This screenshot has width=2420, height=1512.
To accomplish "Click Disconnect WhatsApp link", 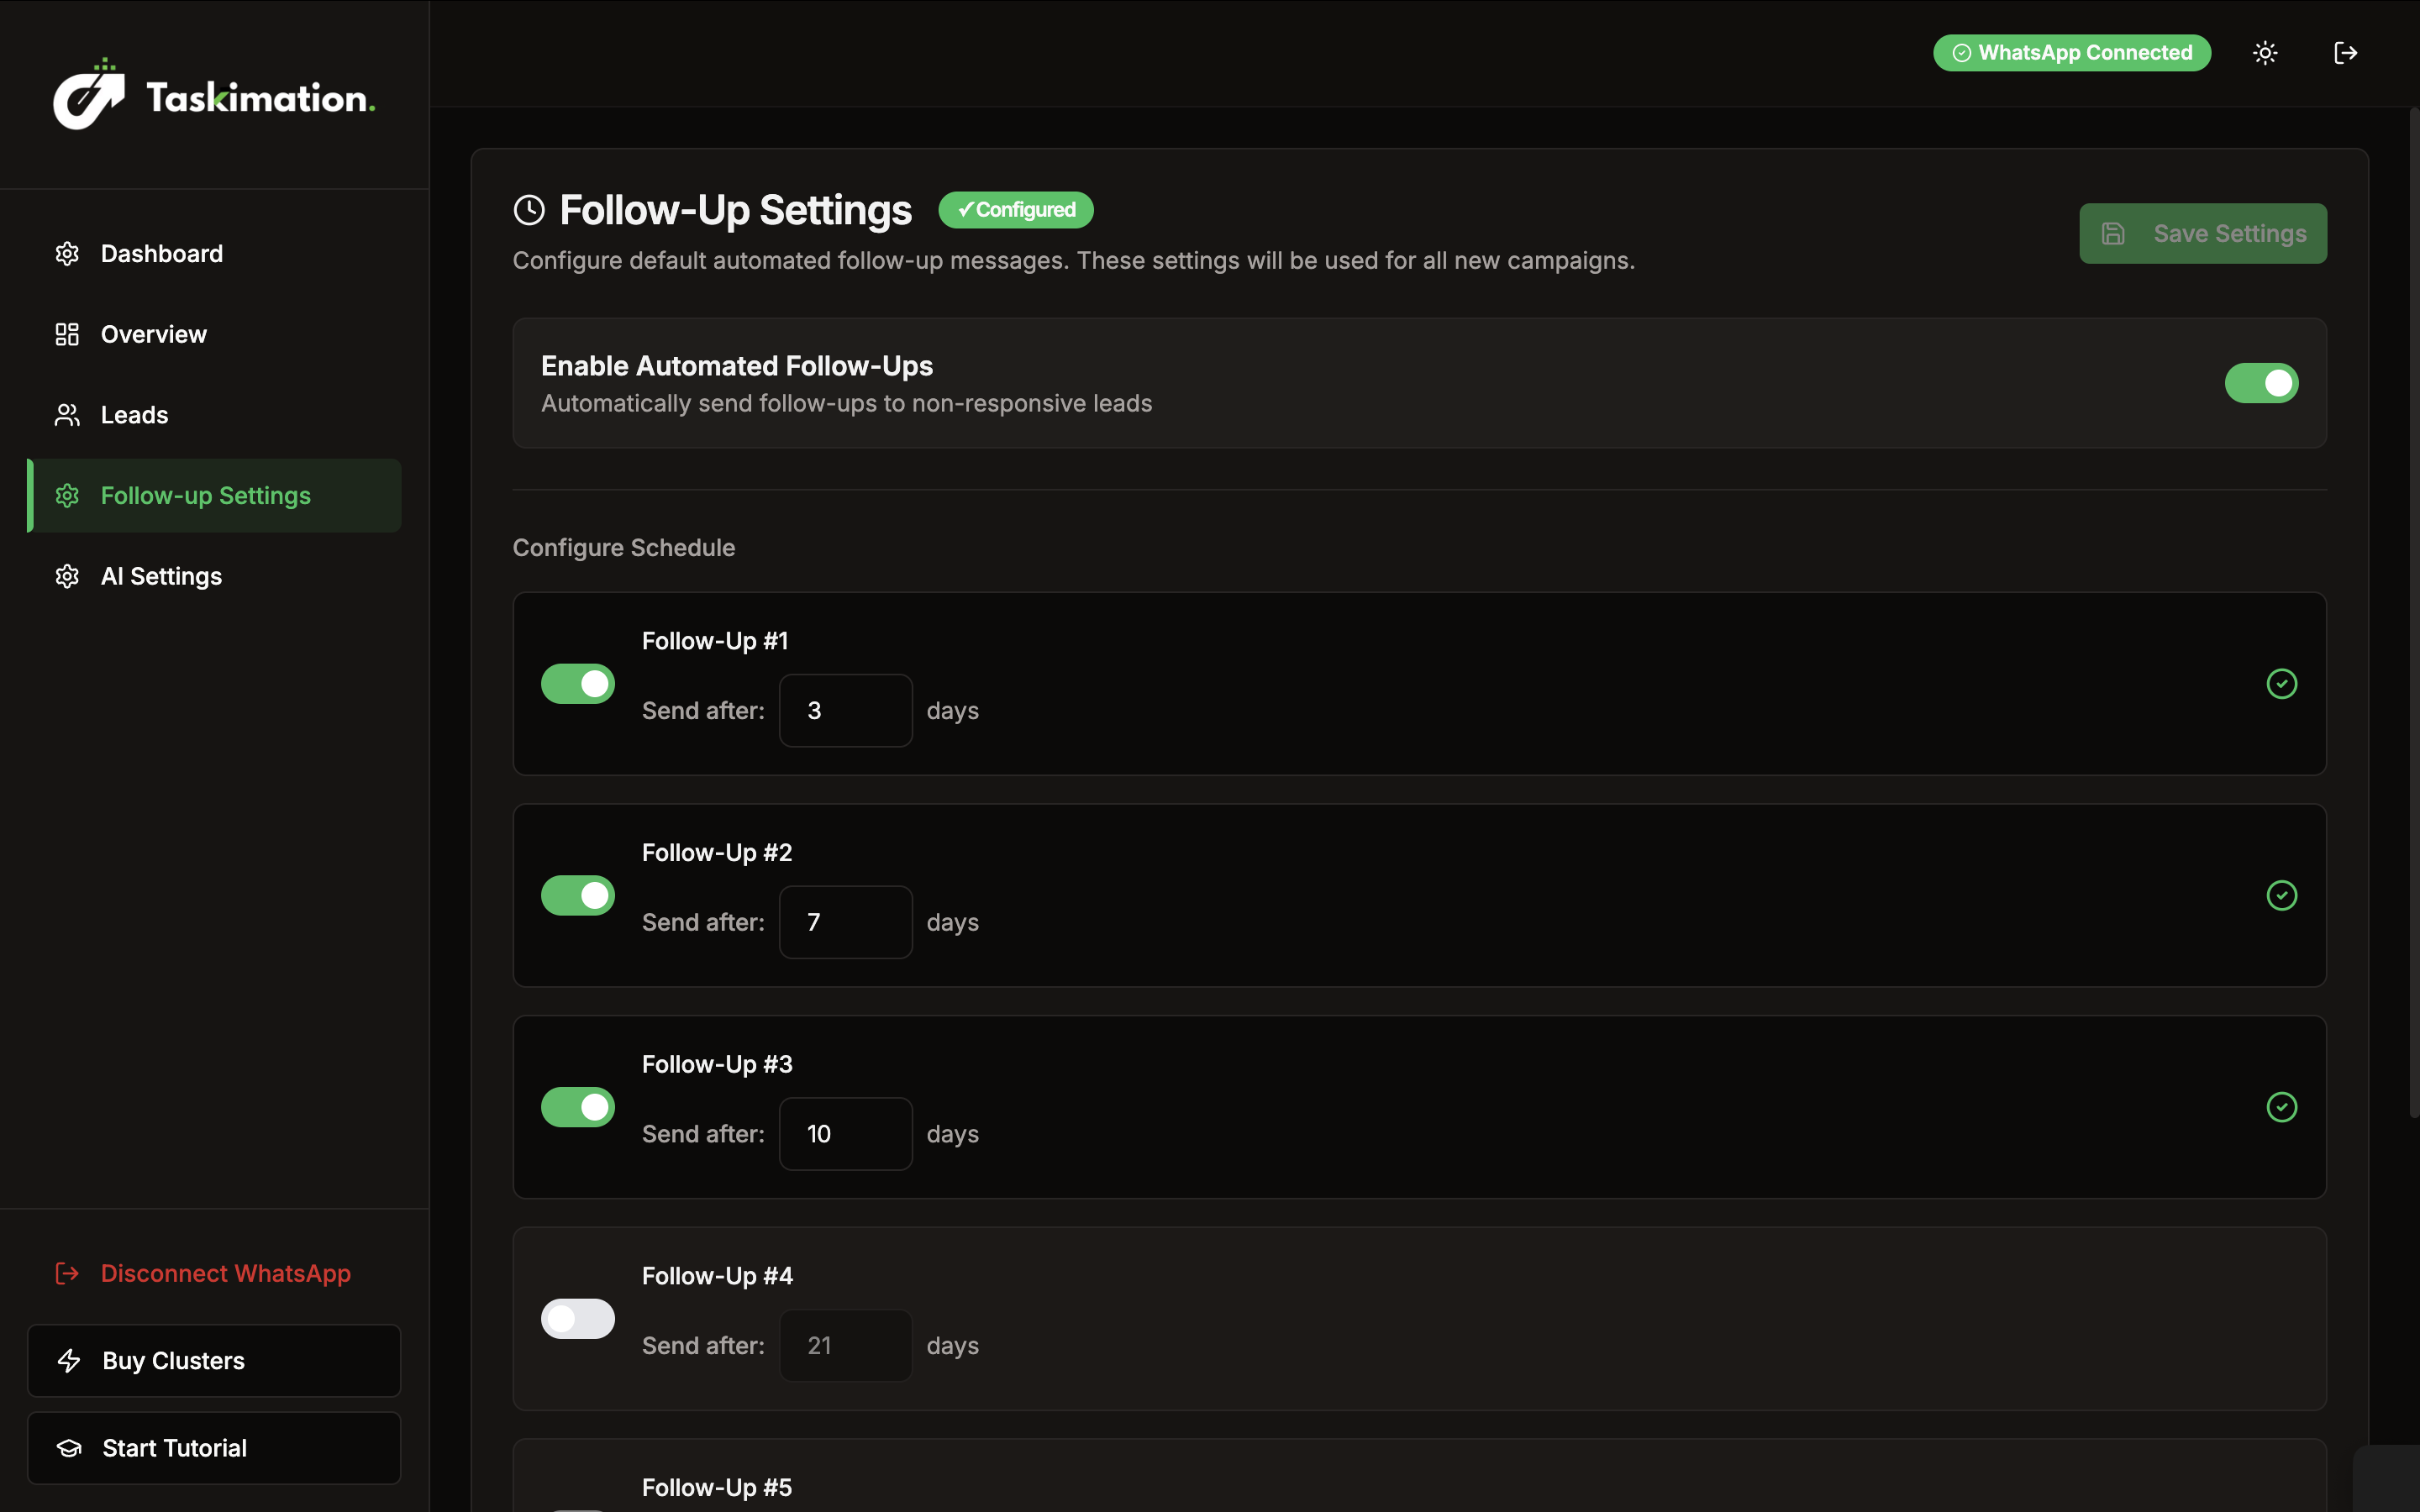I will (x=225, y=1274).
